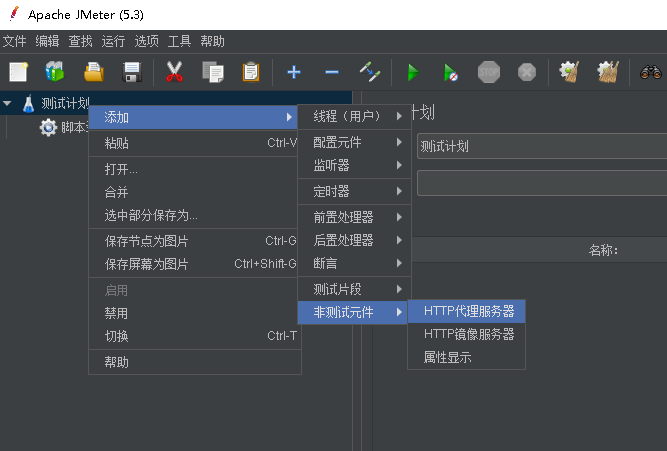The height and width of the screenshot is (451, 667).
Task: Click the Search binoculars icon
Action: 650,72
